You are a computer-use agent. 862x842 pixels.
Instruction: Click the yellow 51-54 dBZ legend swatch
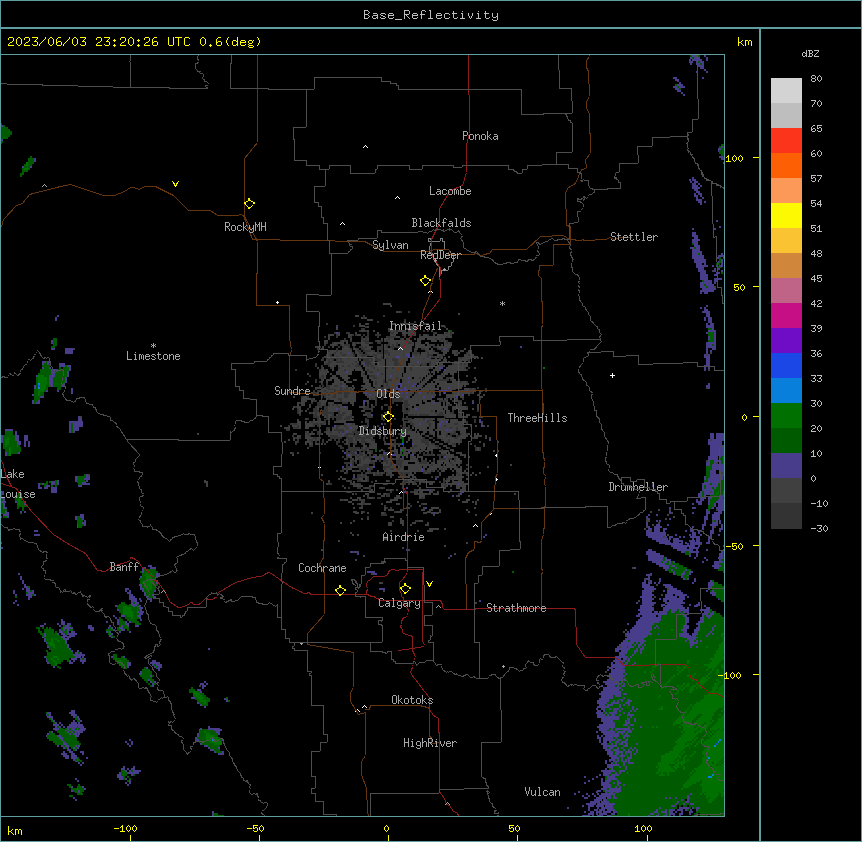click(x=786, y=215)
